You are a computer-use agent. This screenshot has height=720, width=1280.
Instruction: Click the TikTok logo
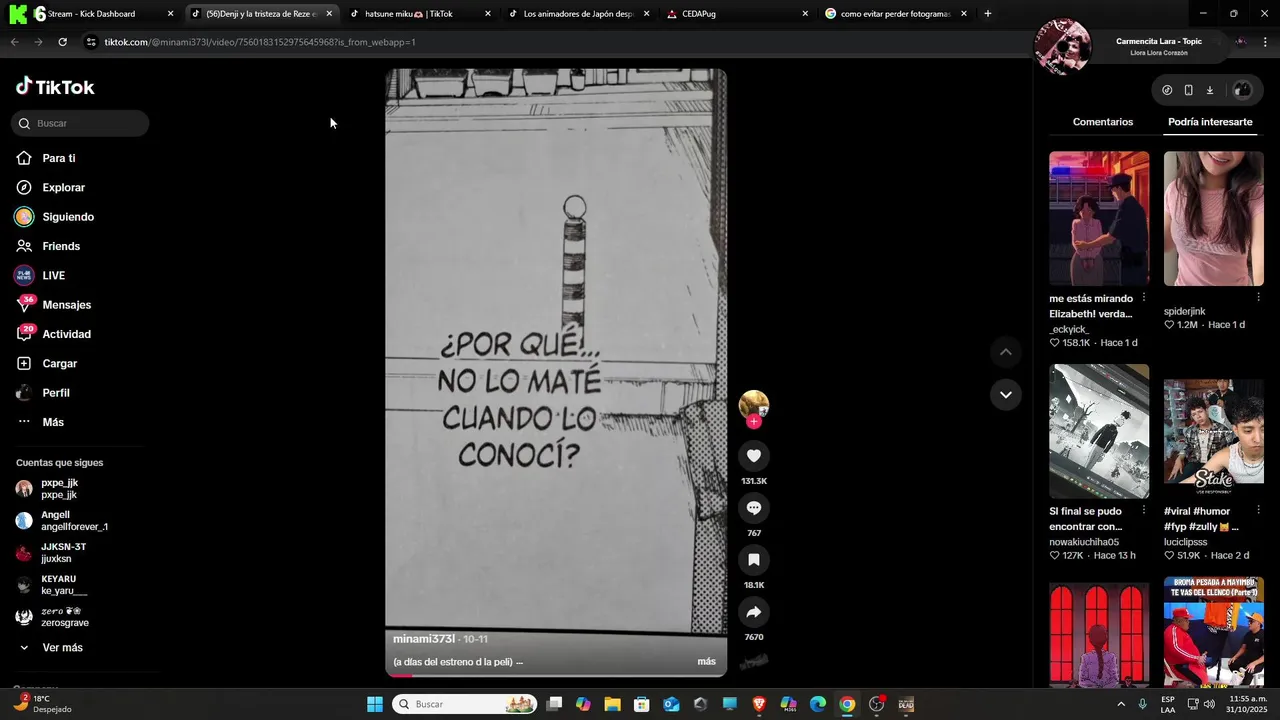(x=55, y=87)
